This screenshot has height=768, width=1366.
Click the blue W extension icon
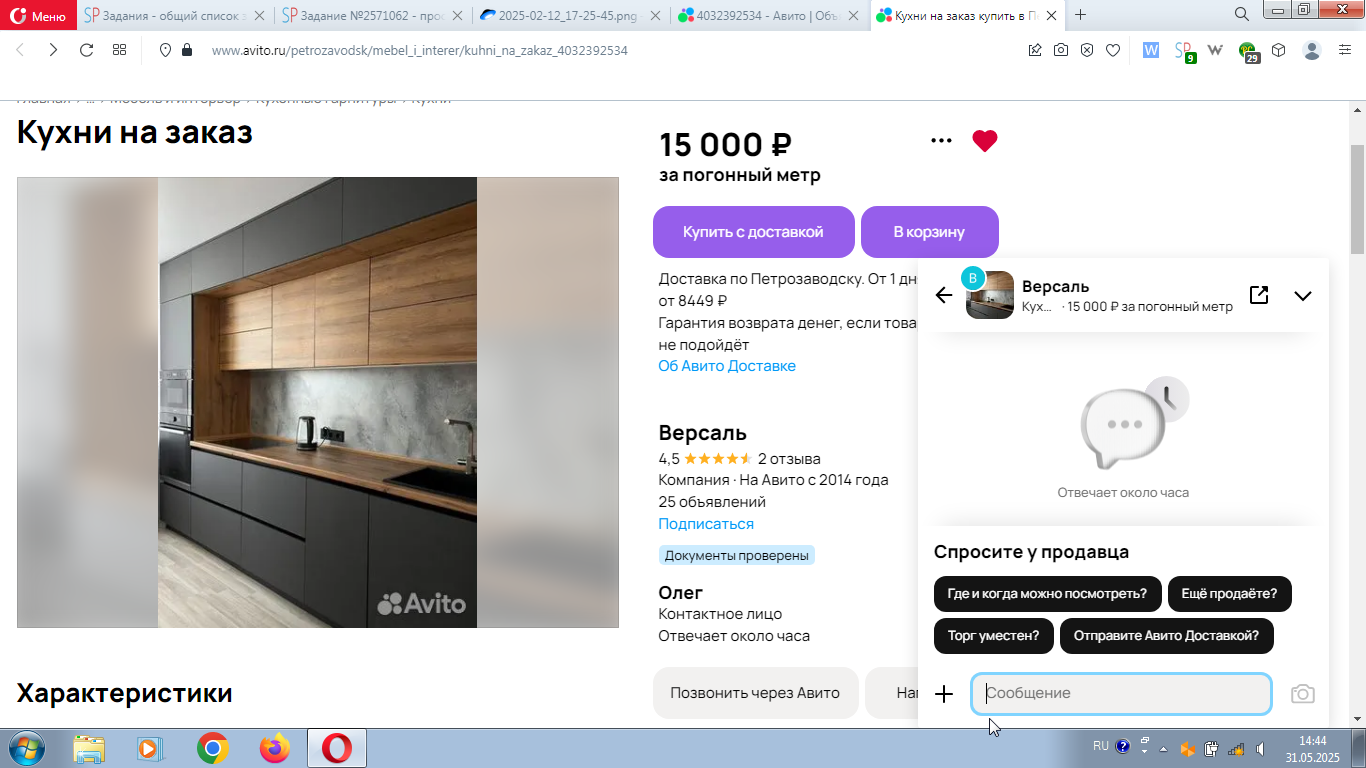click(1151, 50)
